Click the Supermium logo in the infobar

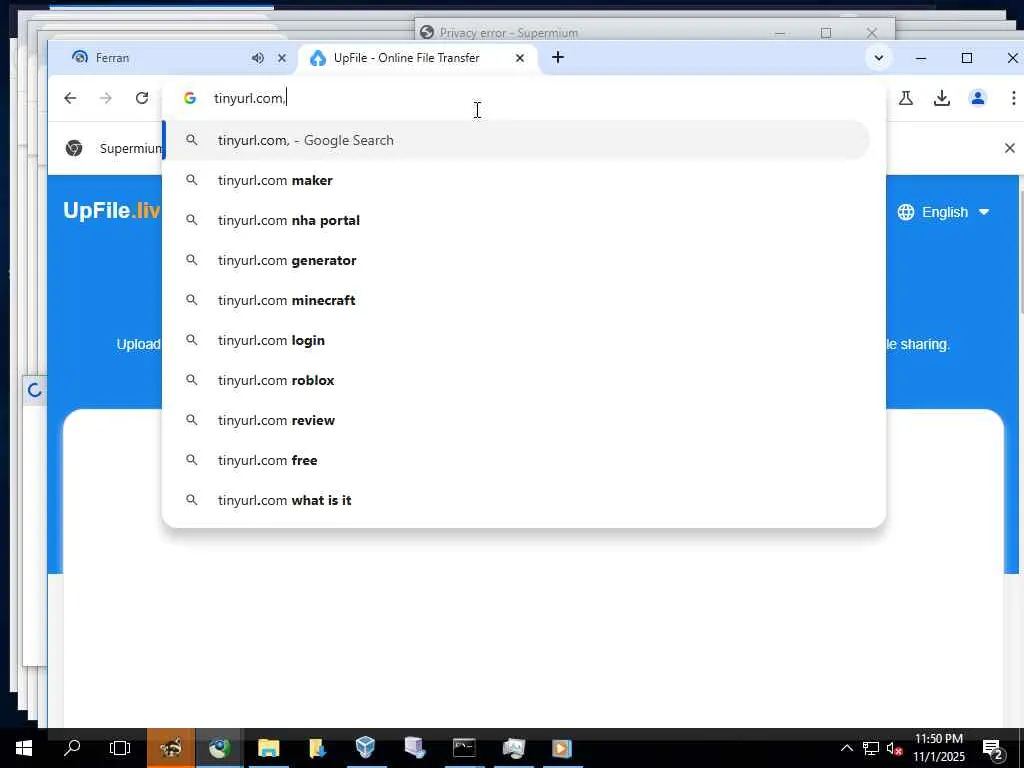[x=74, y=148]
